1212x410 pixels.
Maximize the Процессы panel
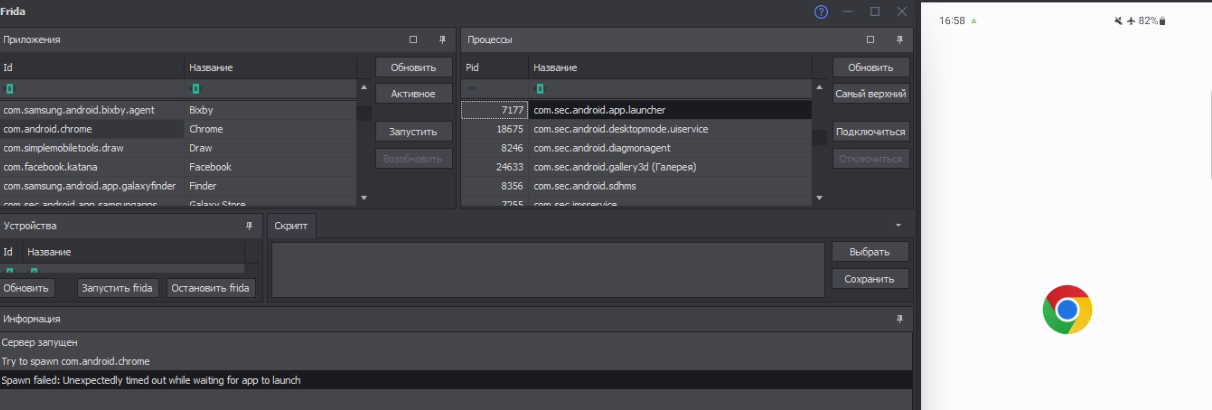[870, 40]
